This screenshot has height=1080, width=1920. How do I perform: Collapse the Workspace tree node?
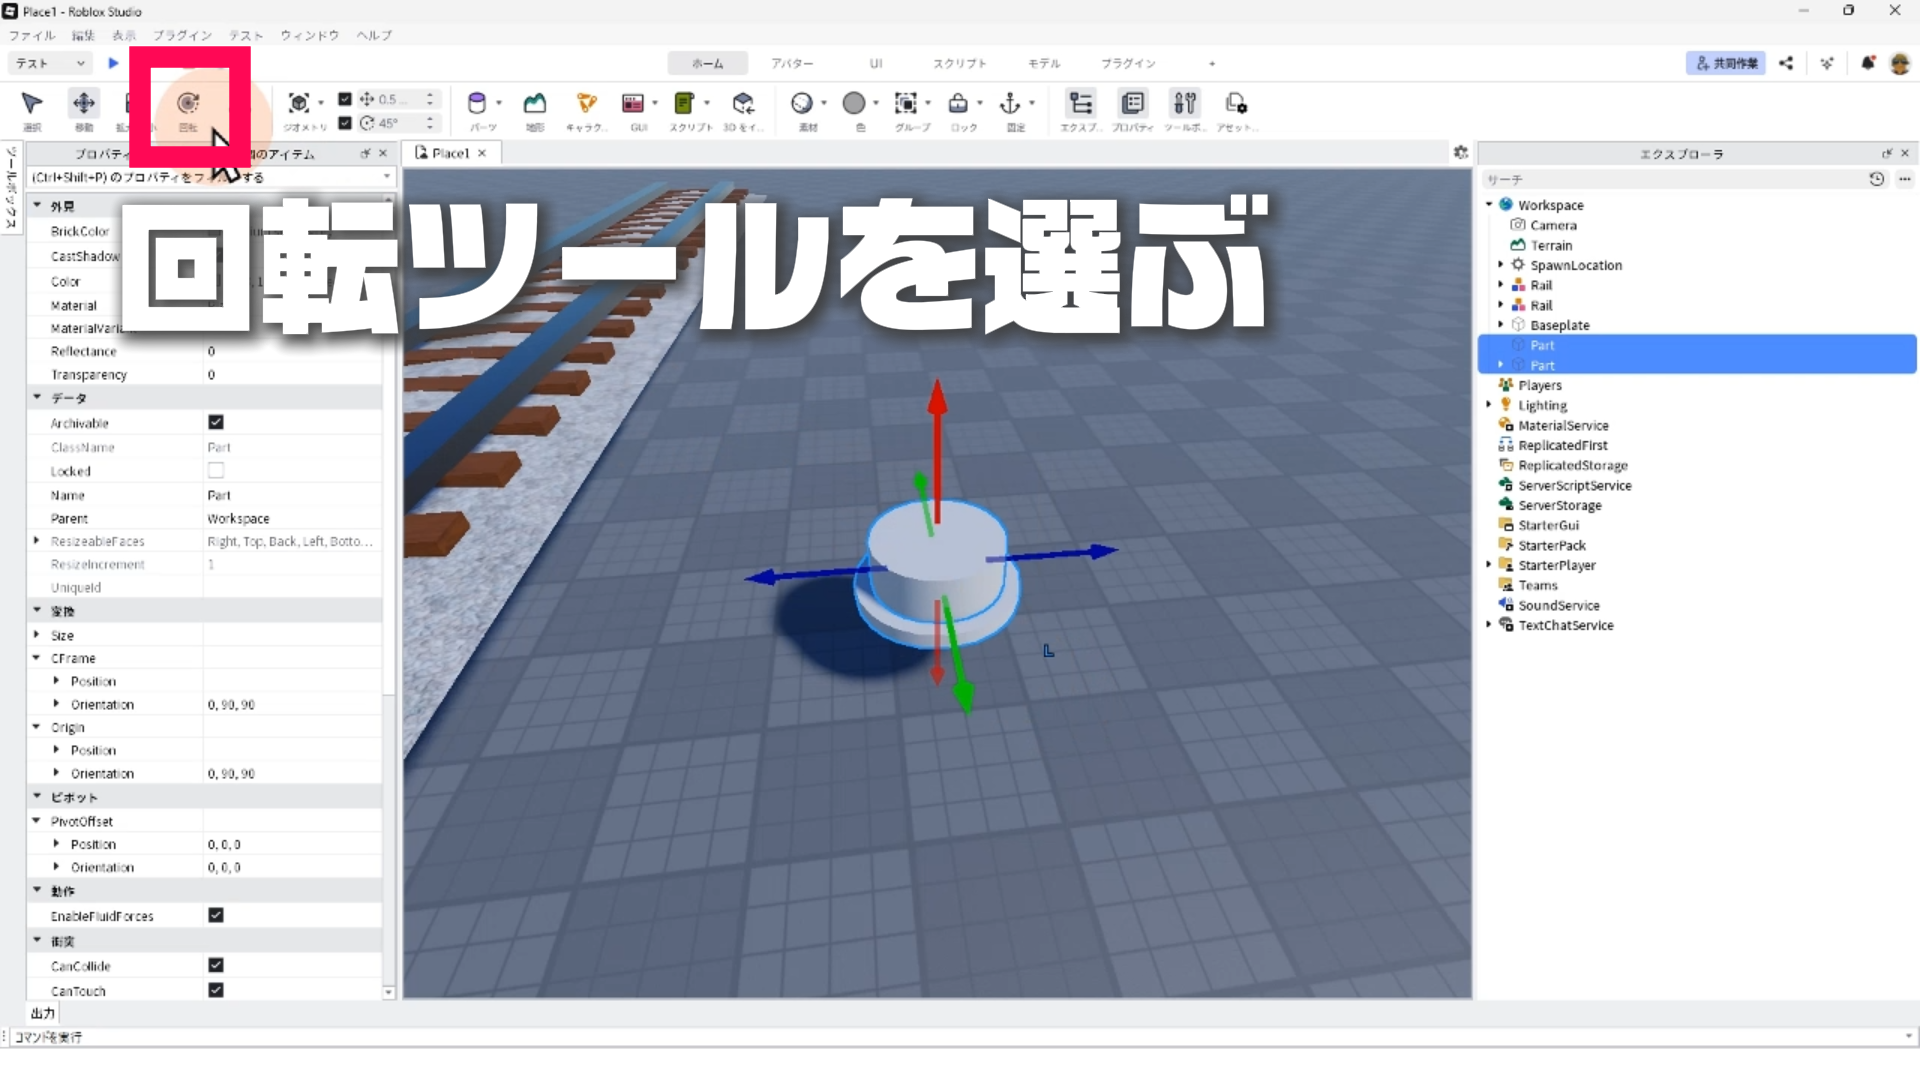[x=1489, y=205]
